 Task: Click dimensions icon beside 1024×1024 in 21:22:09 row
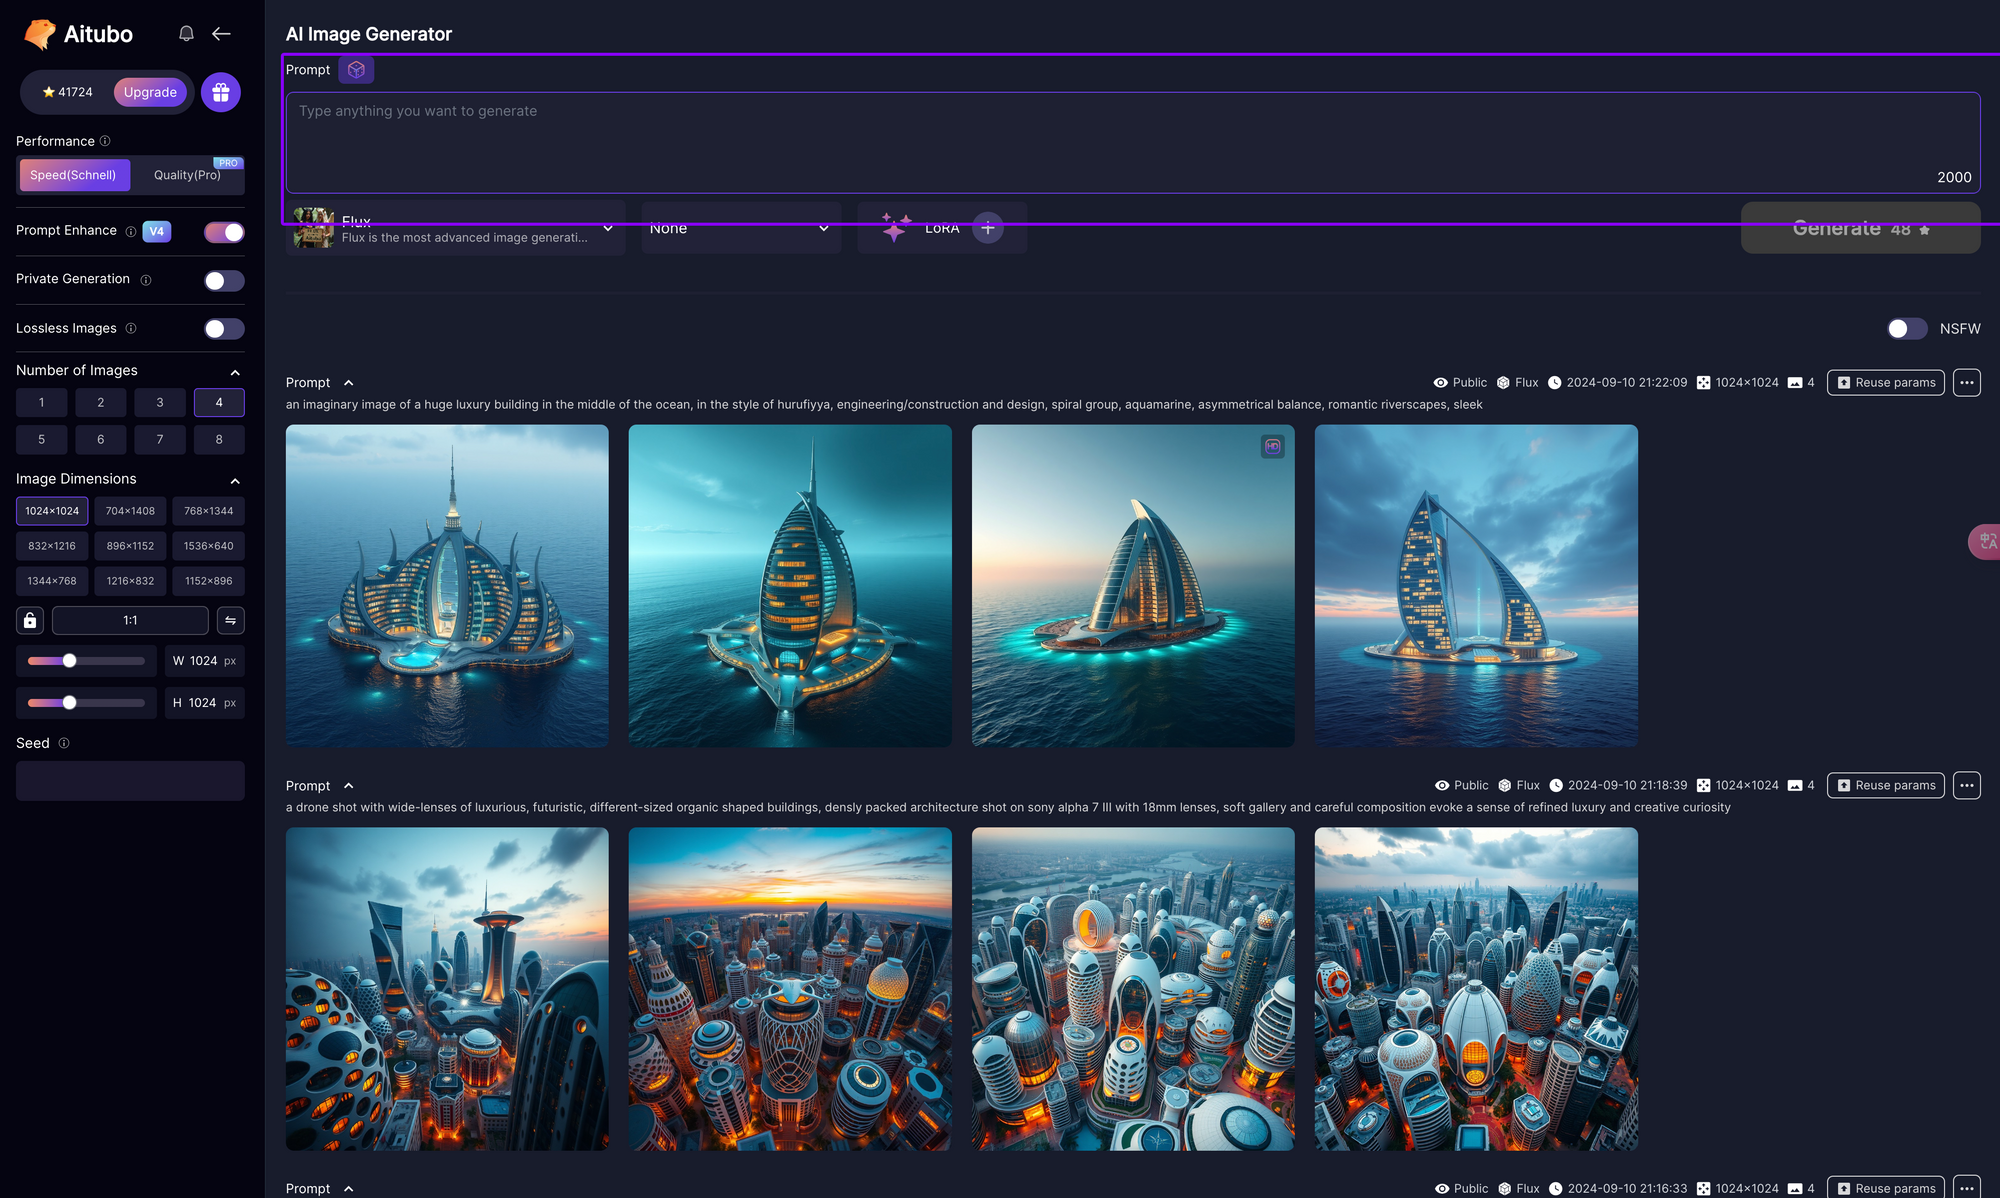coord(1703,383)
